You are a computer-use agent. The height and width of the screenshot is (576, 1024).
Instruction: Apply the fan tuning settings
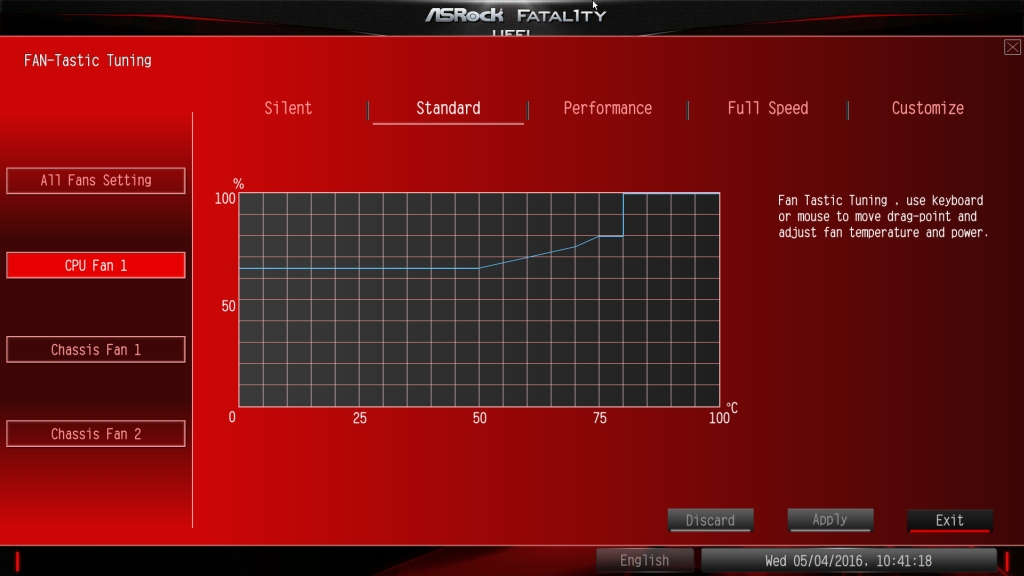[x=830, y=520]
